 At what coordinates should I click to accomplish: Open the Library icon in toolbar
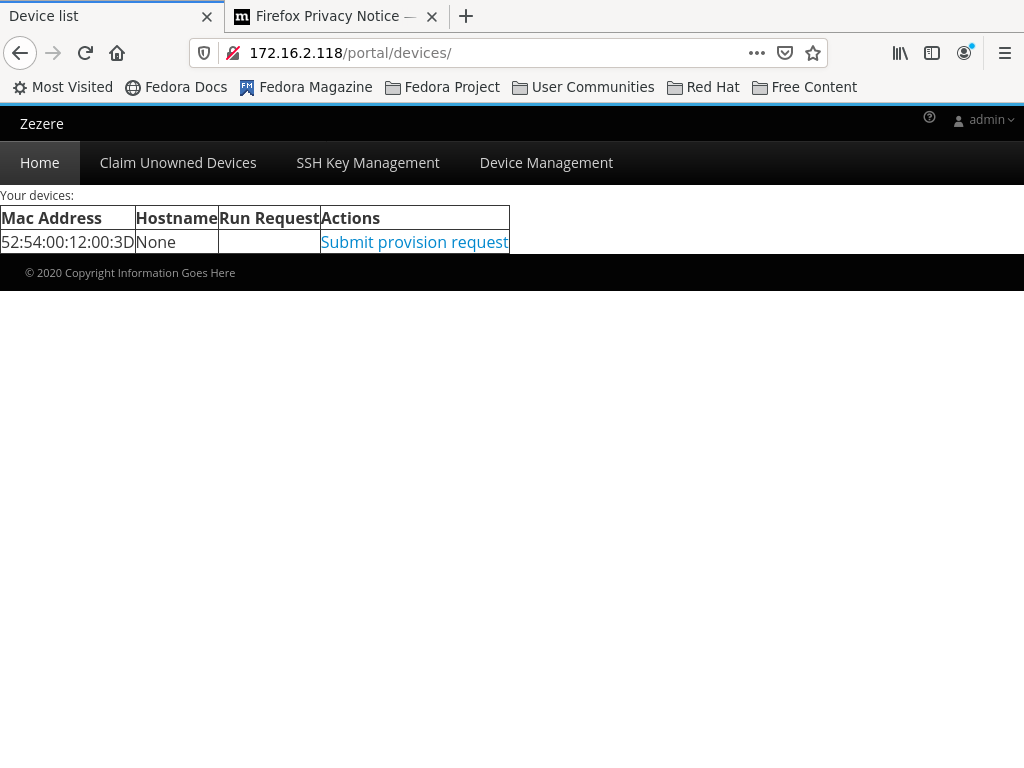point(900,53)
